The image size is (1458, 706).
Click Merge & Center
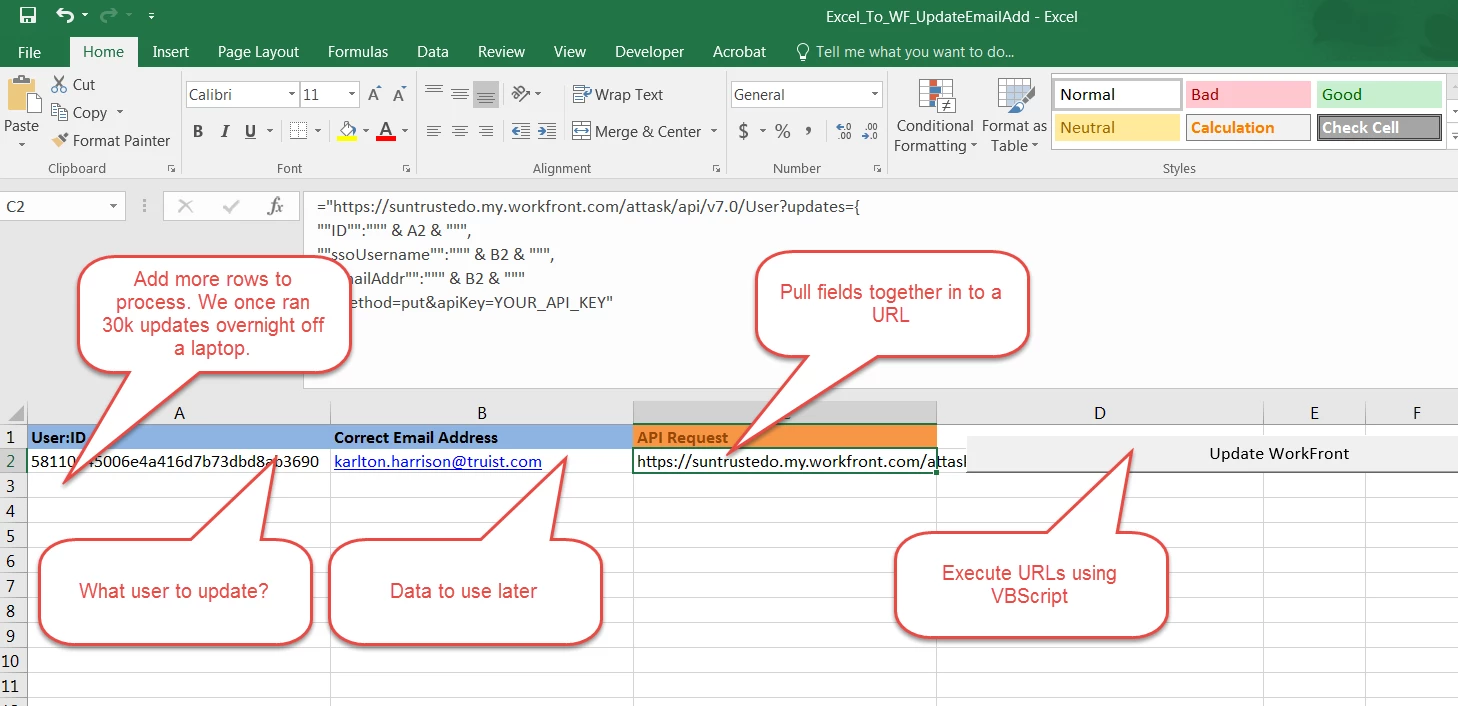coord(637,131)
